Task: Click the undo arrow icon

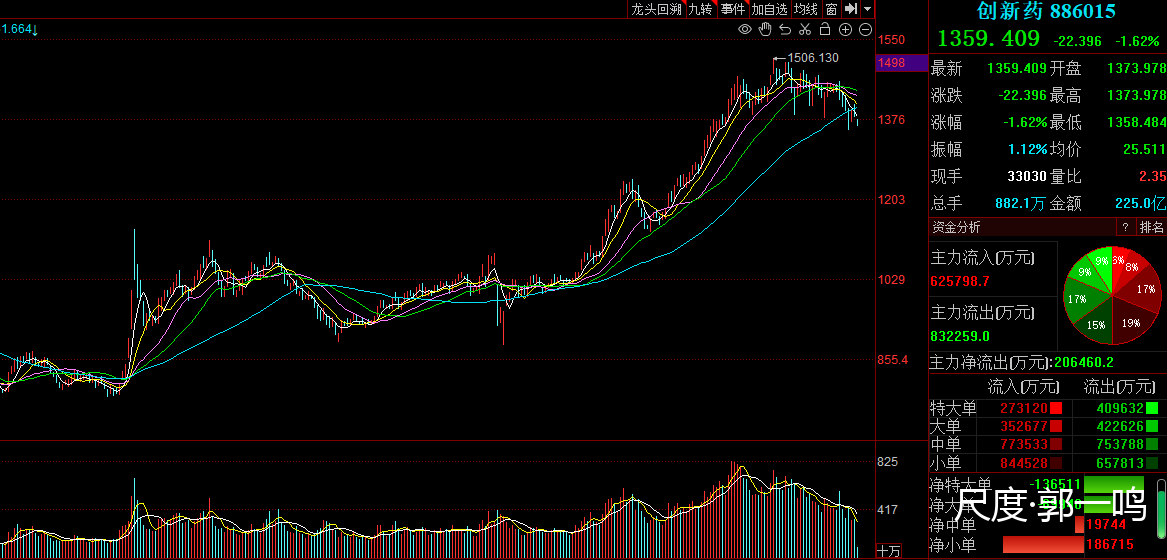Action: click(785, 30)
